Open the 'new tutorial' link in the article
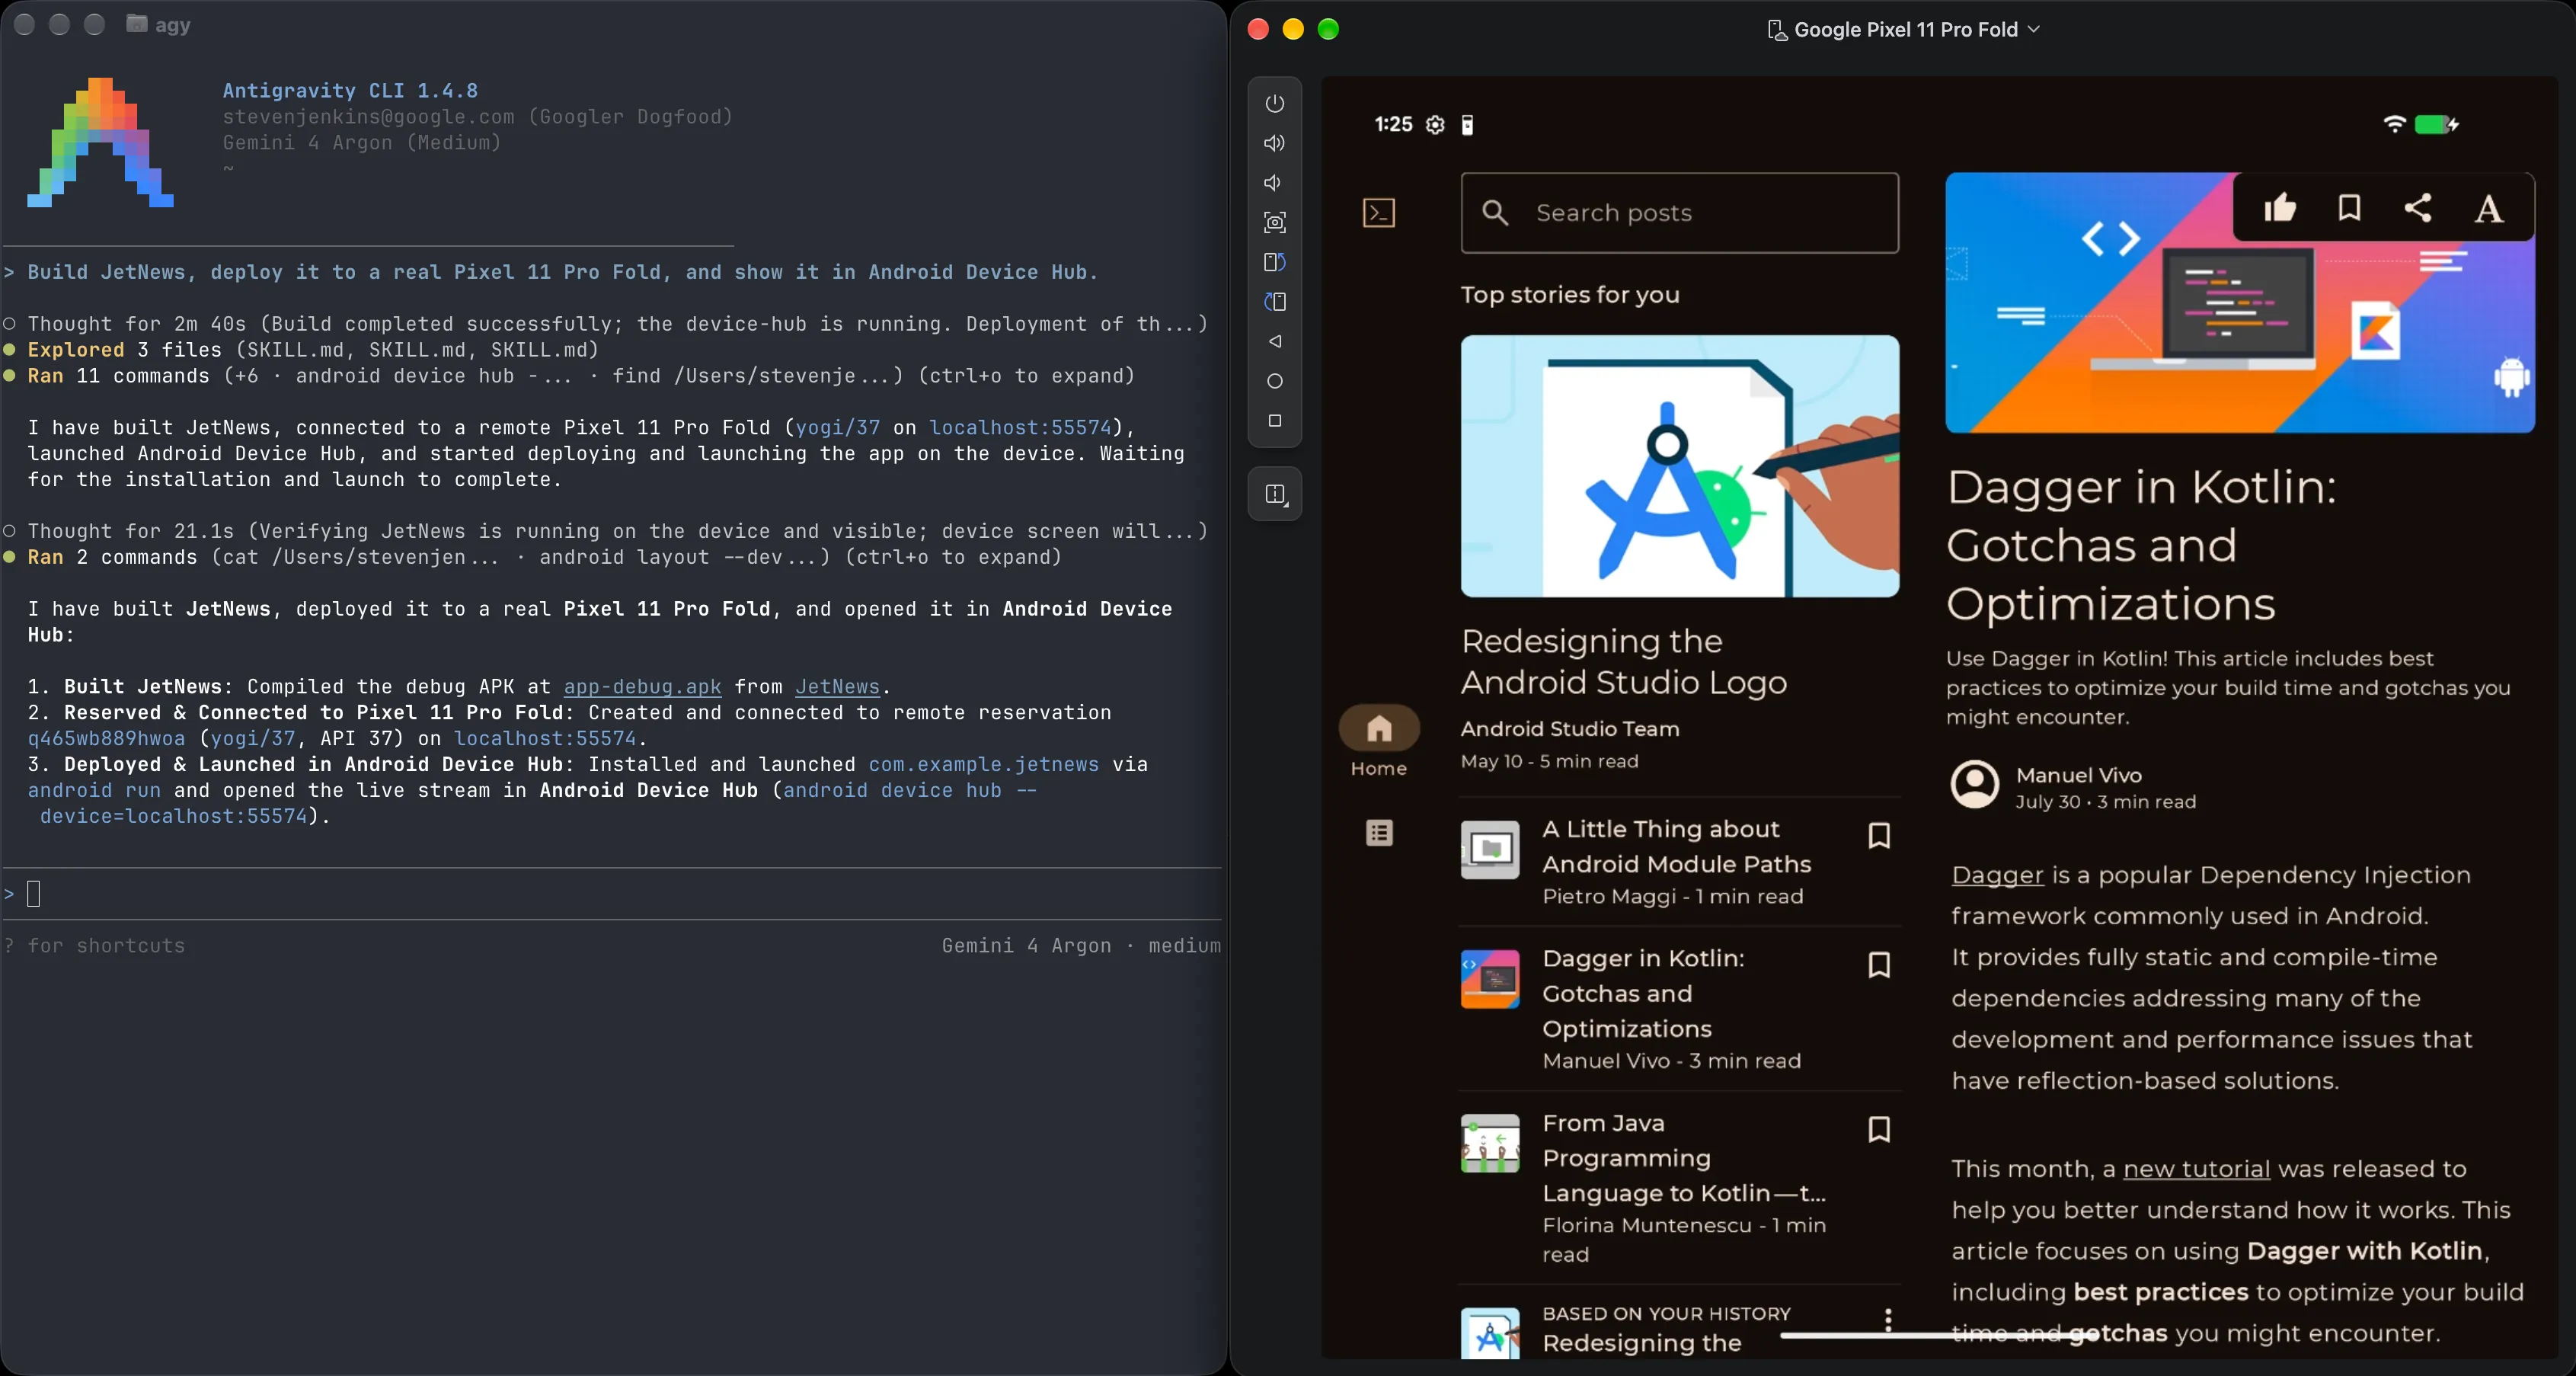The image size is (2576, 1376). point(2196,1169)
